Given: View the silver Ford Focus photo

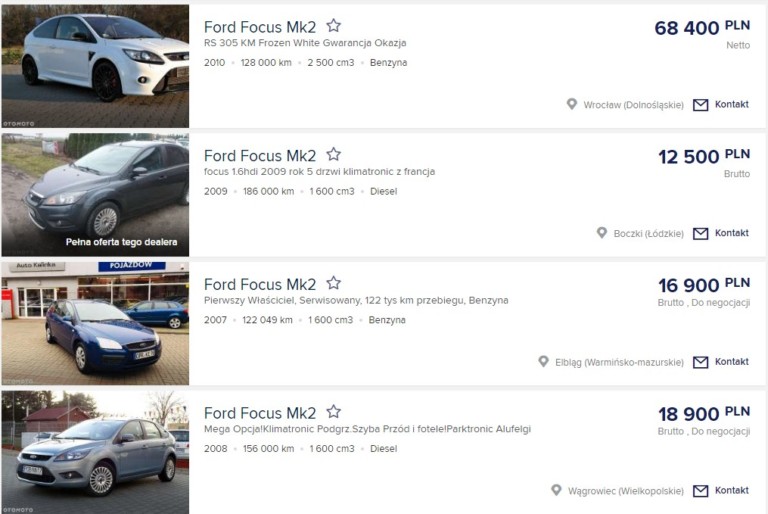Looking at the screenshot, I should [x=95, y=452].
